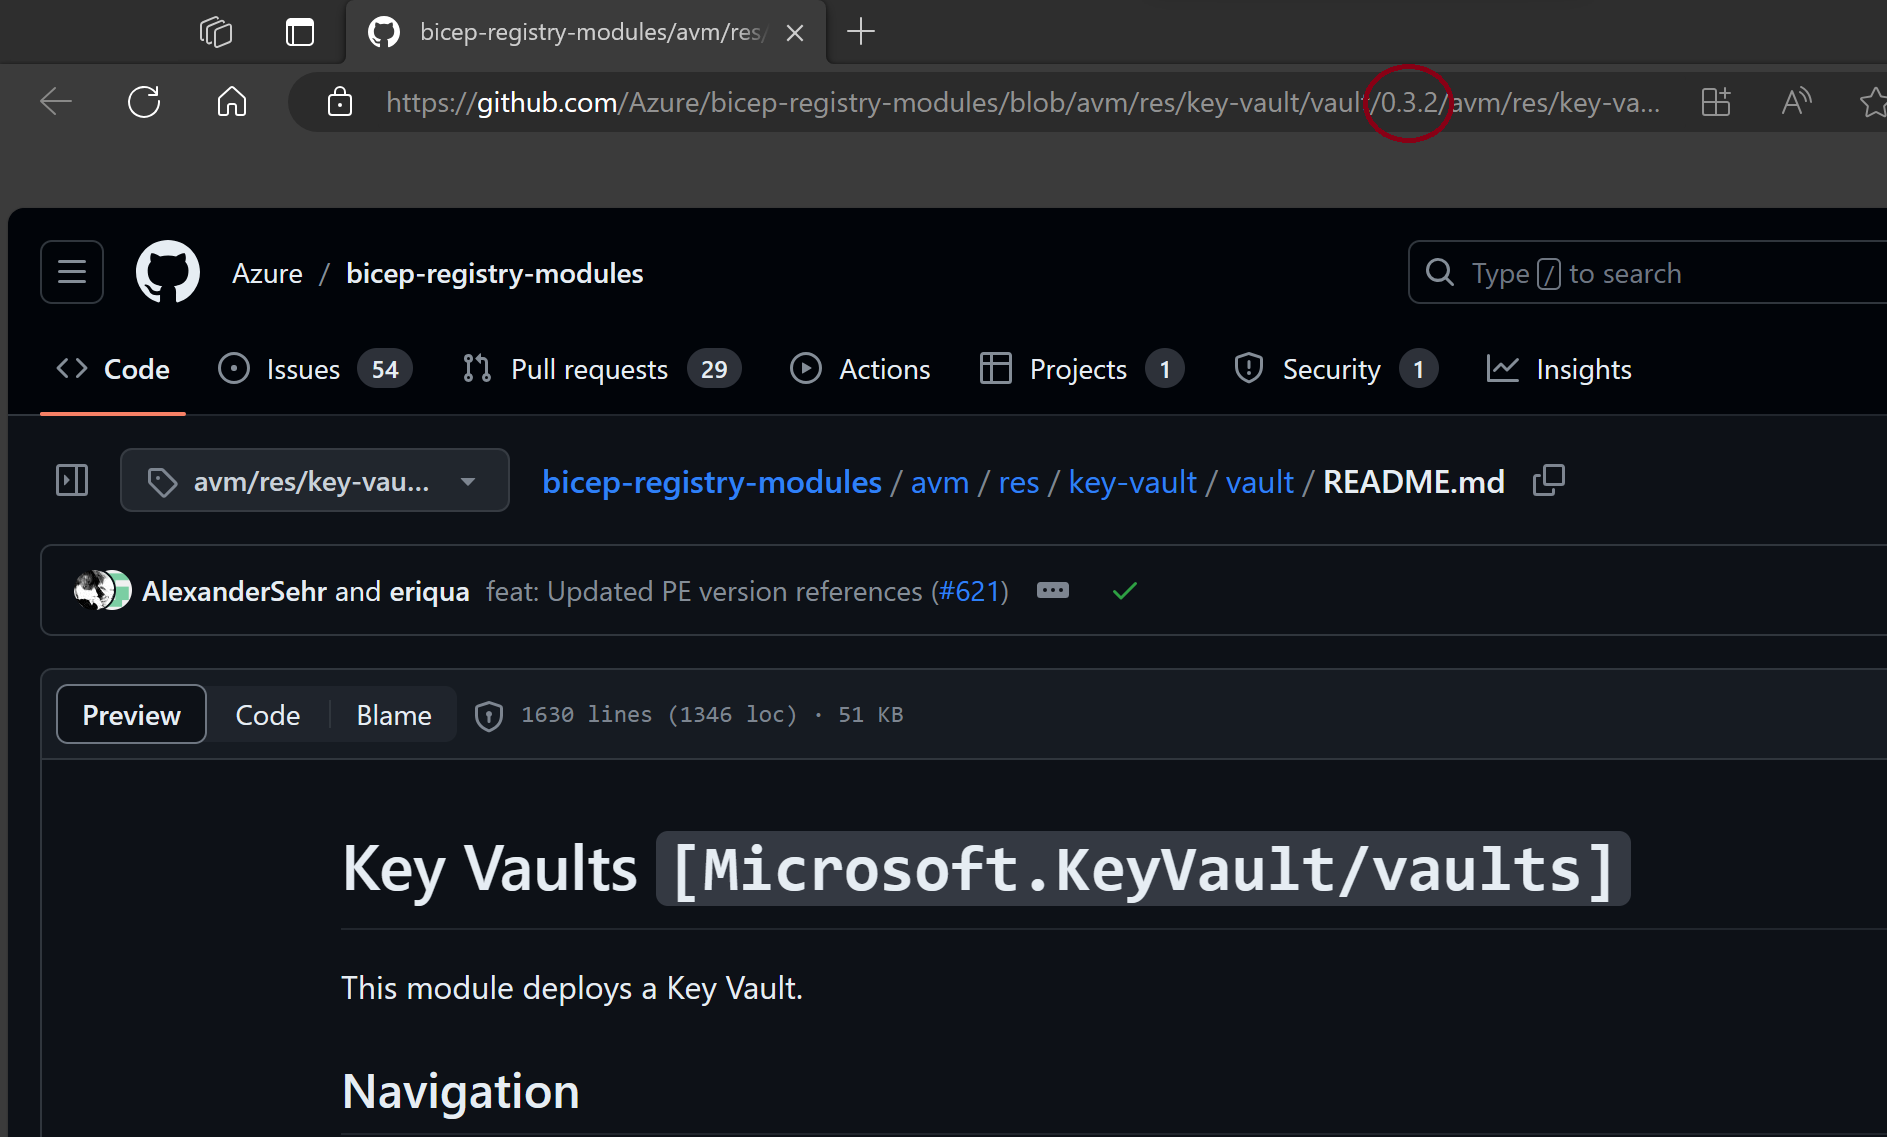Copy file path icon
The width and height of the screenshot is (1887, 1137).
tap(1548, 481)
